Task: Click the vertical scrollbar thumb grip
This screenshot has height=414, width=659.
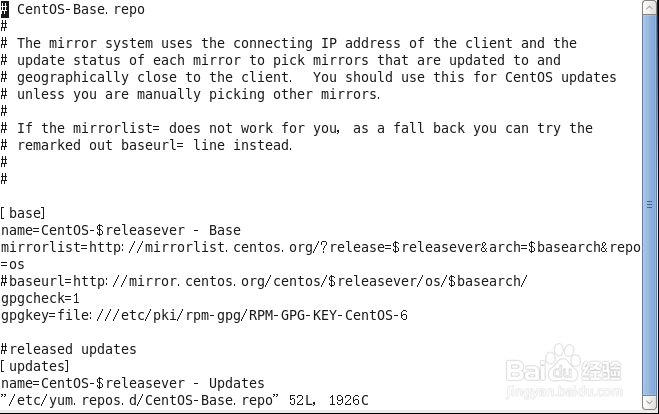Action: click(650, 205)
